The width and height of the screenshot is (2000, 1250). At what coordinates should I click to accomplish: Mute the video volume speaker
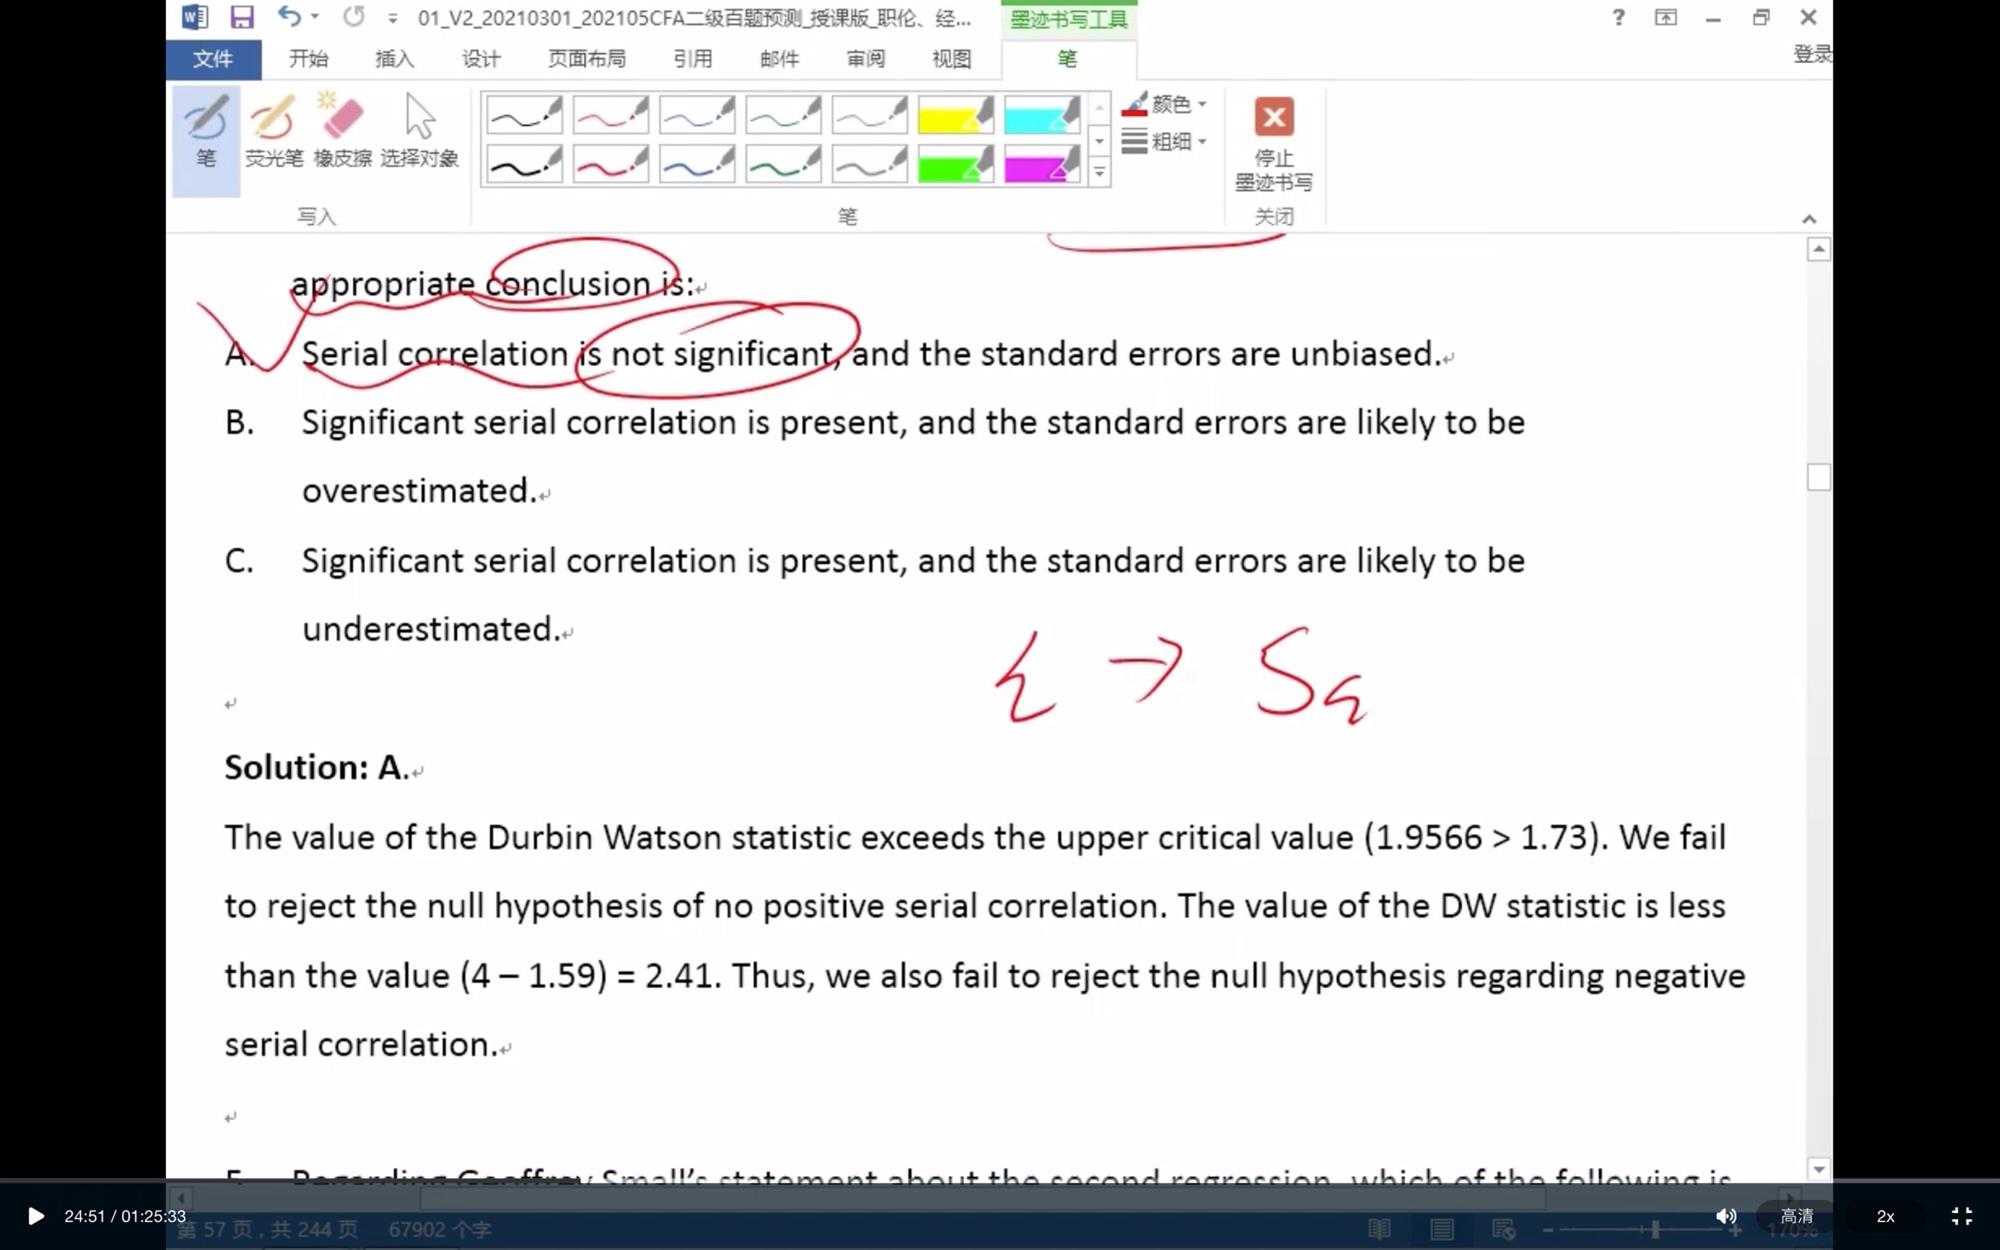[1726, 1216]
